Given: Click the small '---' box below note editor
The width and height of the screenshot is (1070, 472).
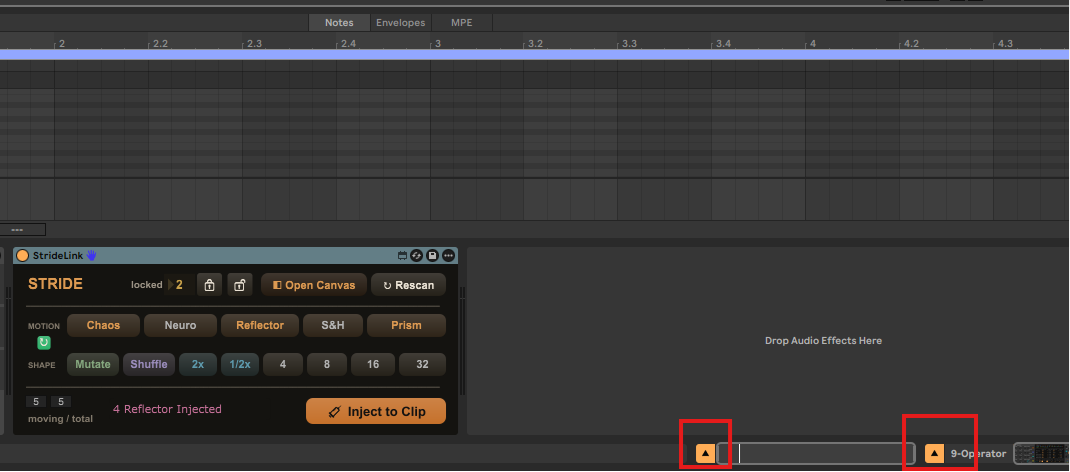Looking at the screenshot, I should 23,230.
